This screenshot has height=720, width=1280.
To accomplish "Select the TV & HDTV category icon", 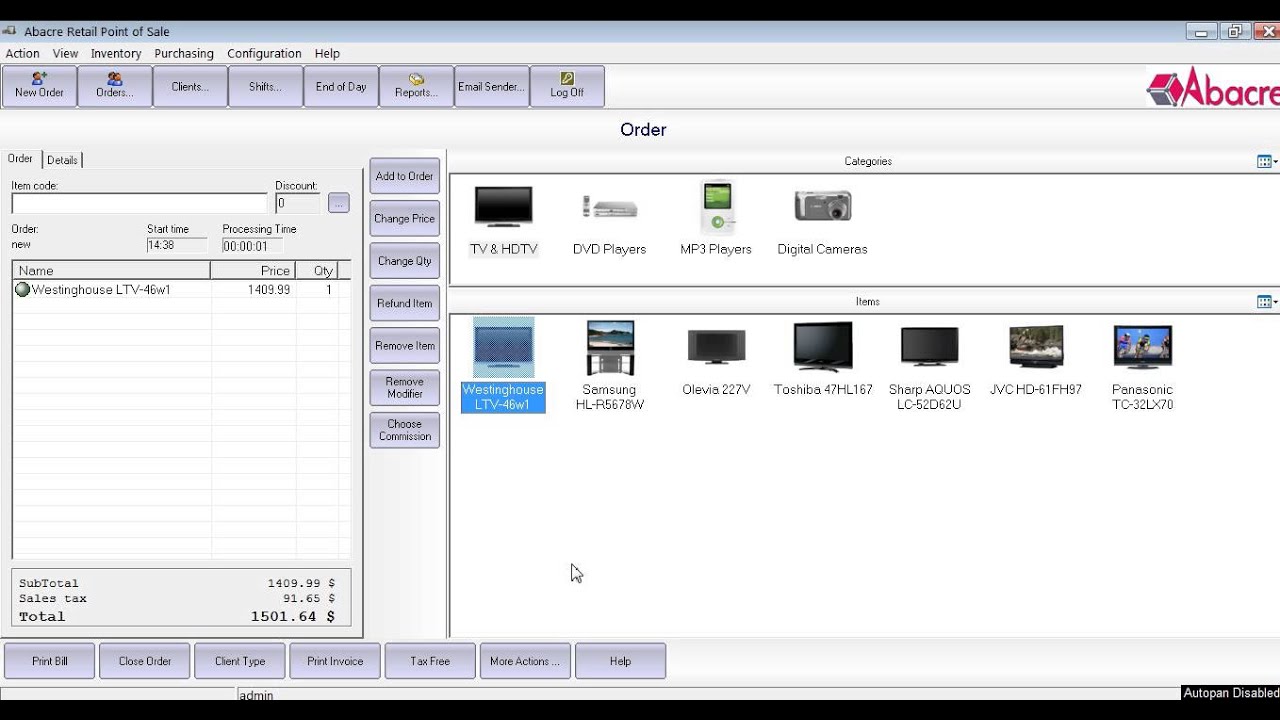I will [x=504, y=220].
